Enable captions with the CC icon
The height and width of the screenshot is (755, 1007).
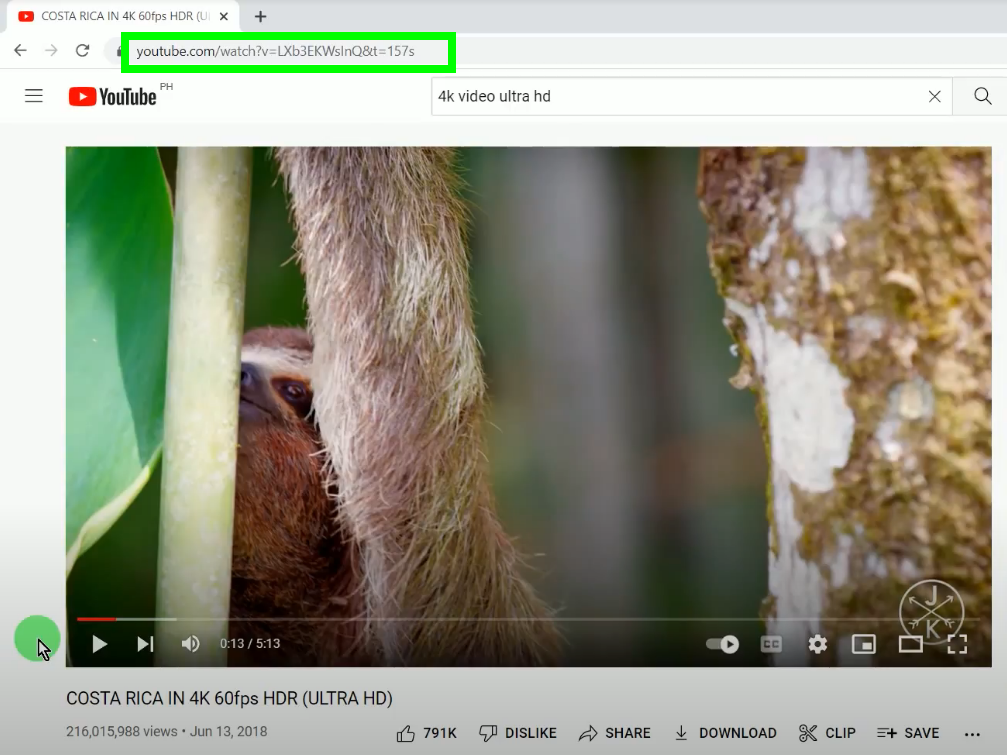pyautogui.click(x=771, y=644)
